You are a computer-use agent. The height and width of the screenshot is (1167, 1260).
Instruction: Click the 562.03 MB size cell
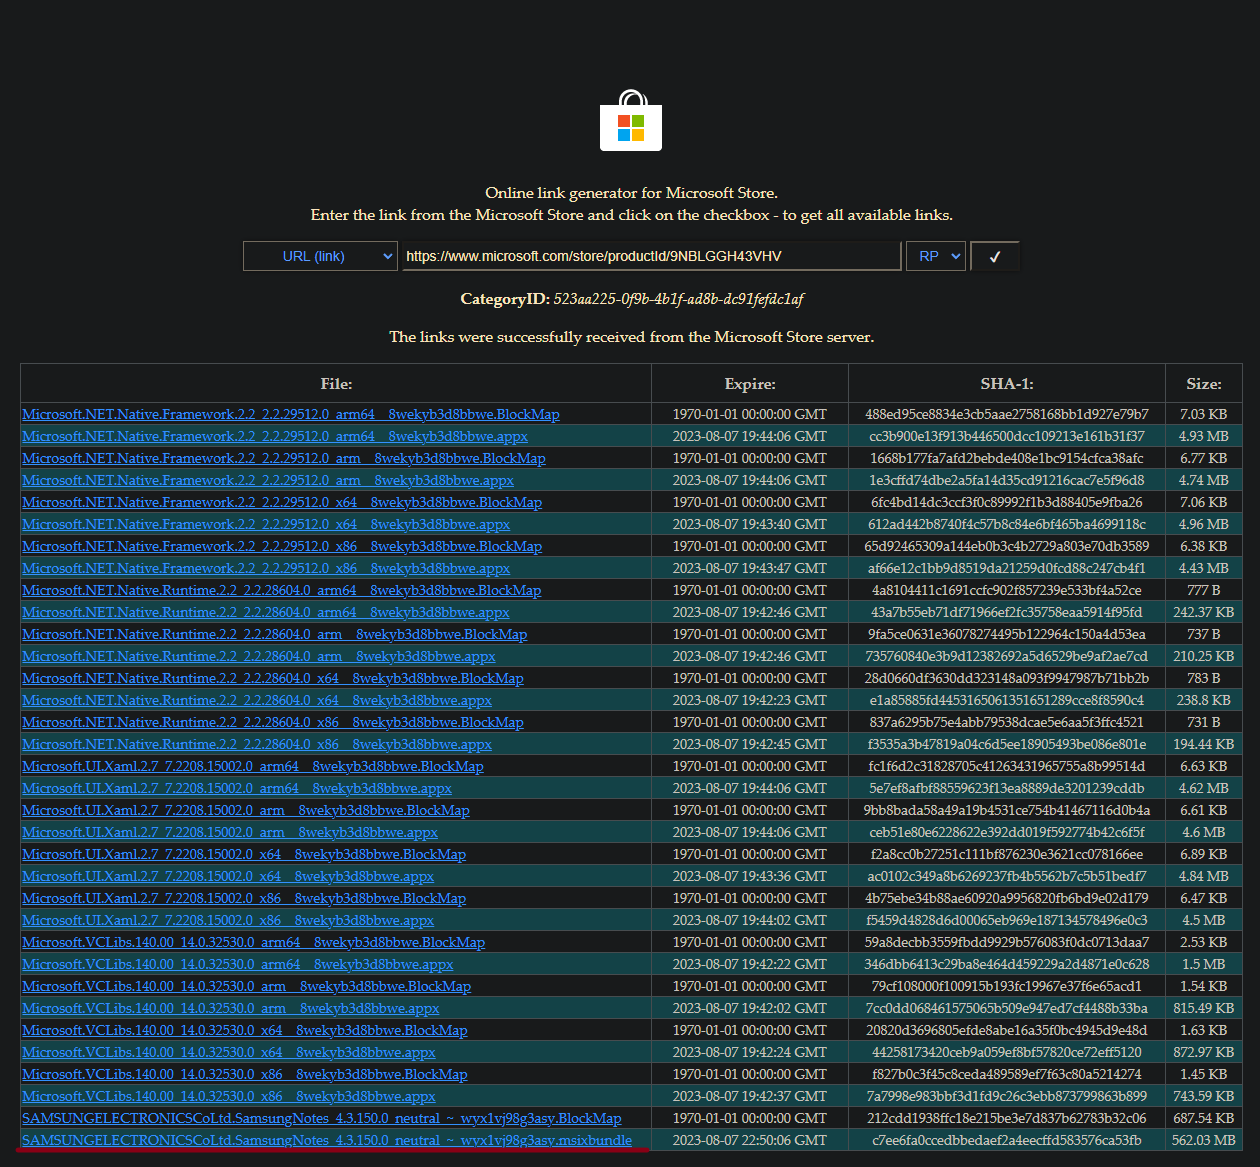coord(1204,1140)
